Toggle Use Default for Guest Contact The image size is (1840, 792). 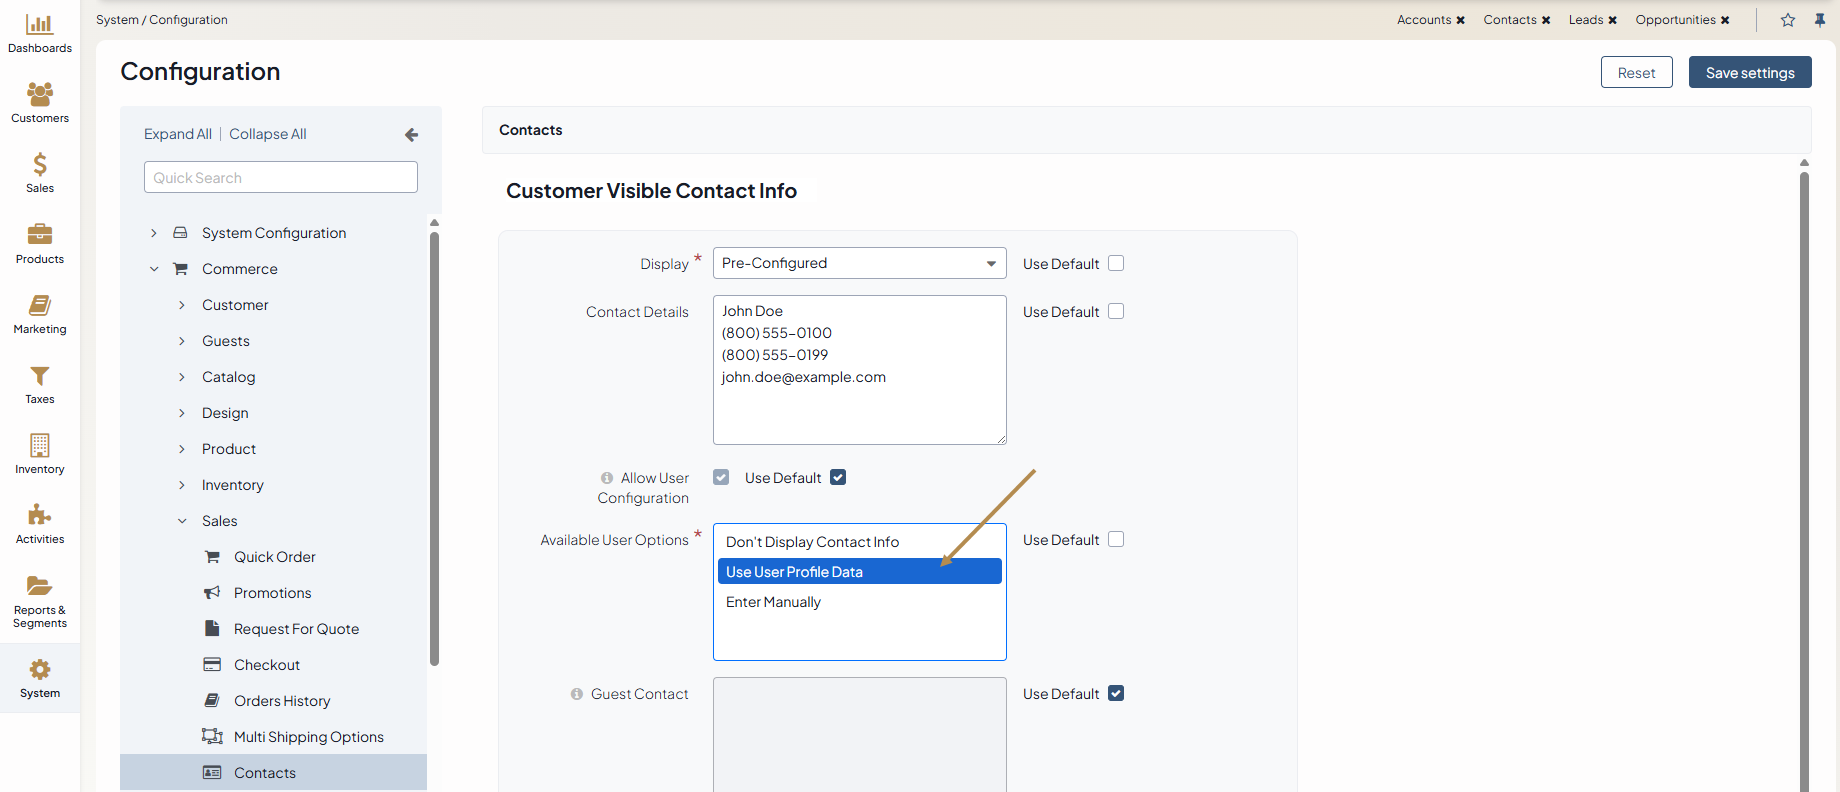(x=1116, y=694)
